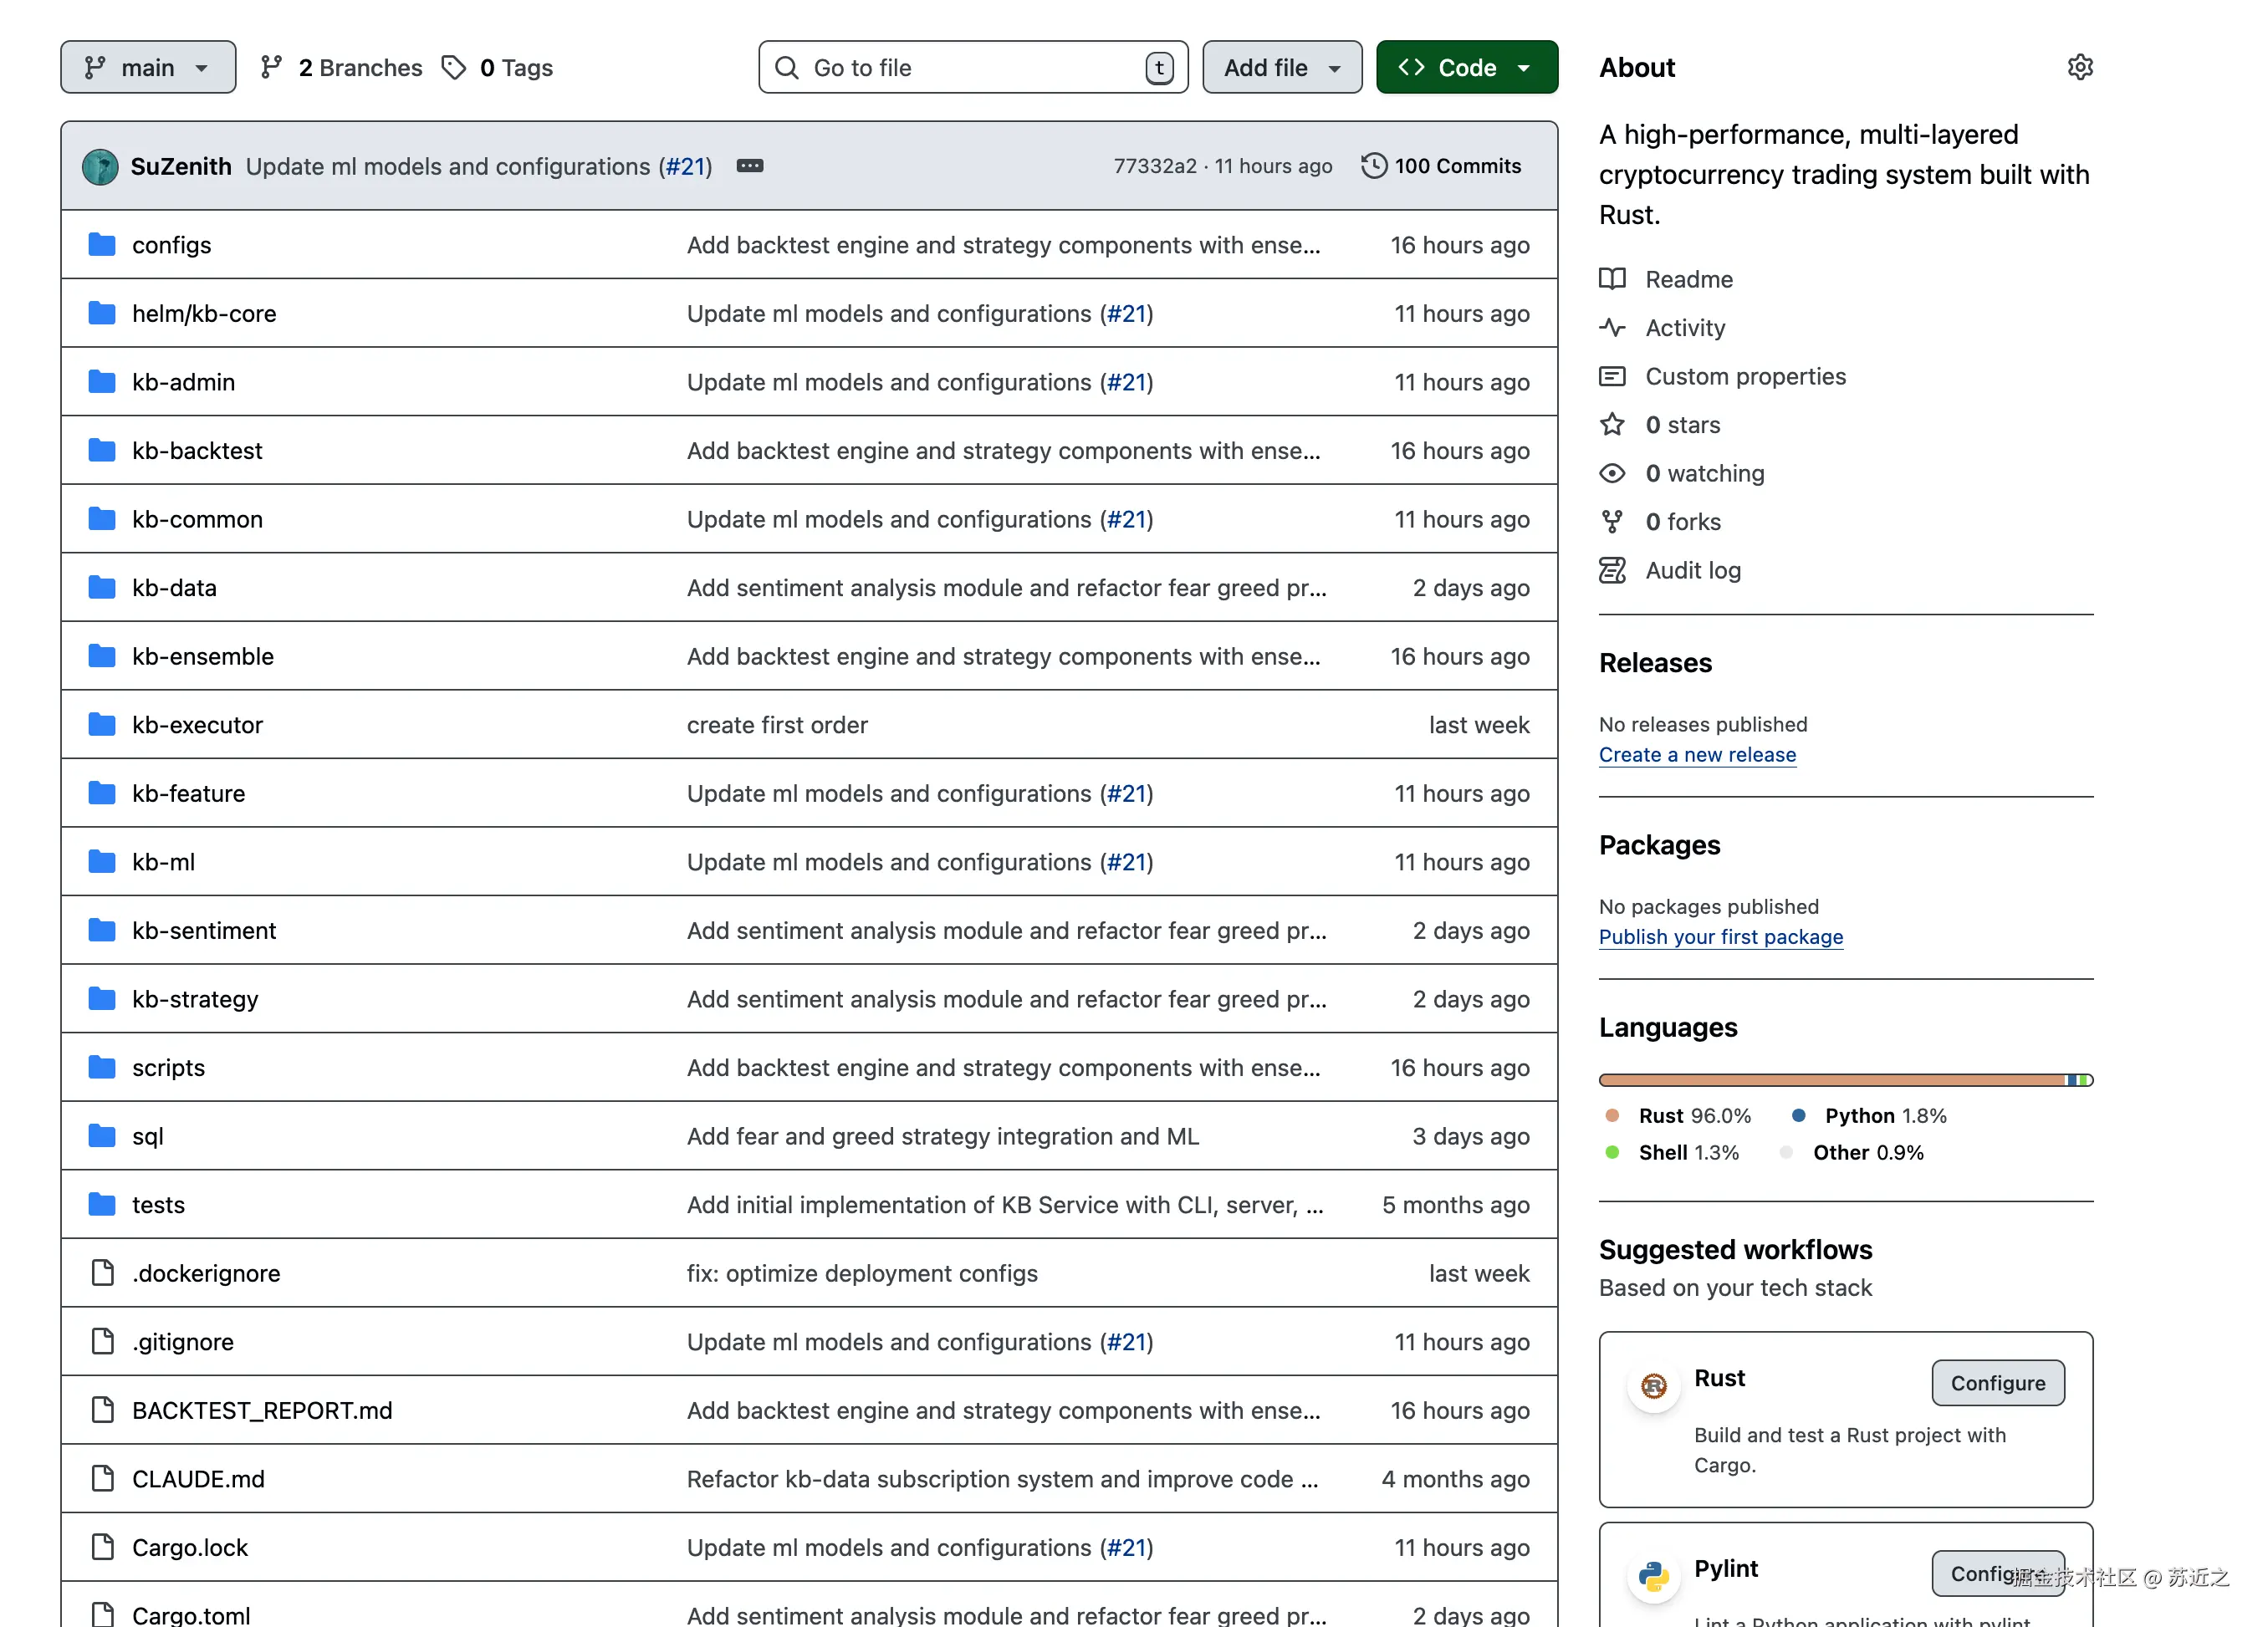Open the Audit log entry
This screenshot has height=1627, width=2268.
tap(1692, 570)
